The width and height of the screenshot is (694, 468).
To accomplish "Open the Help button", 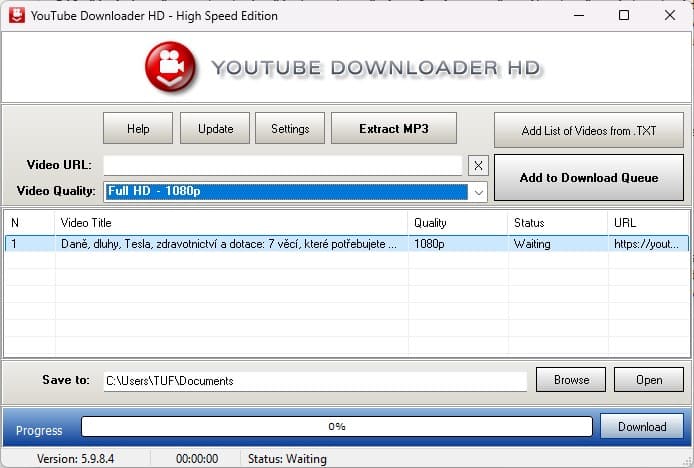I will tap(138, 128).
